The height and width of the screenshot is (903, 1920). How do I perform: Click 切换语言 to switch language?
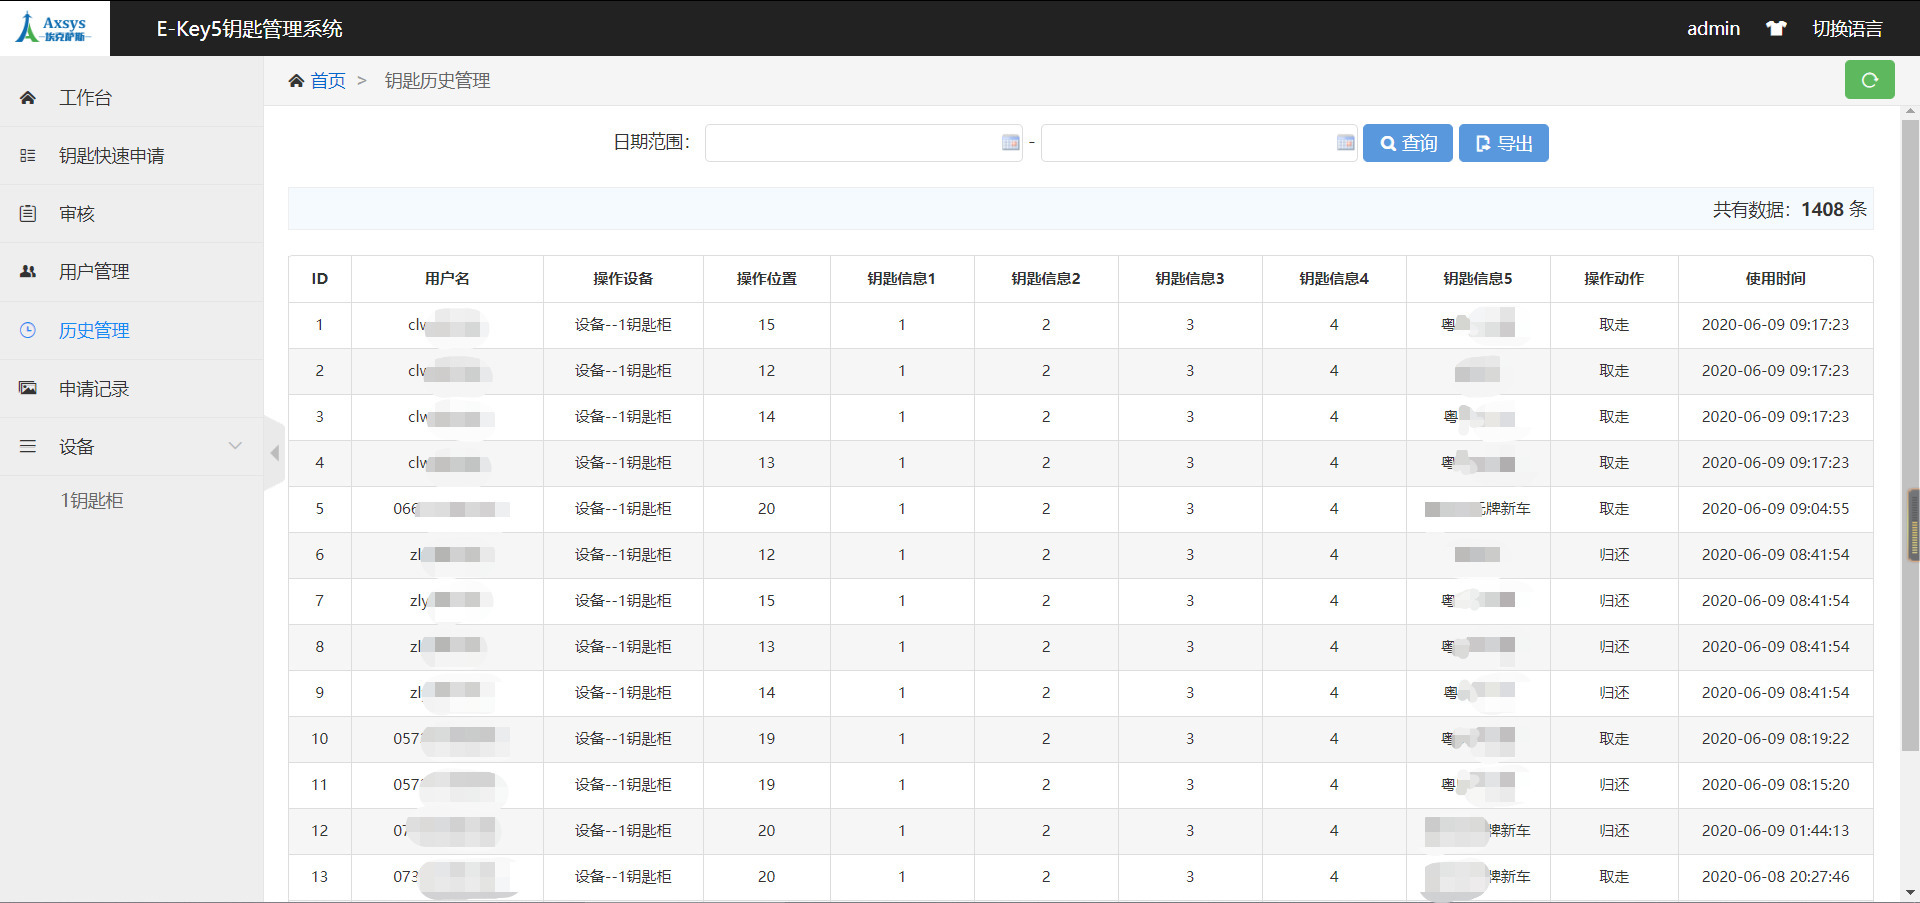(1847, 29)
